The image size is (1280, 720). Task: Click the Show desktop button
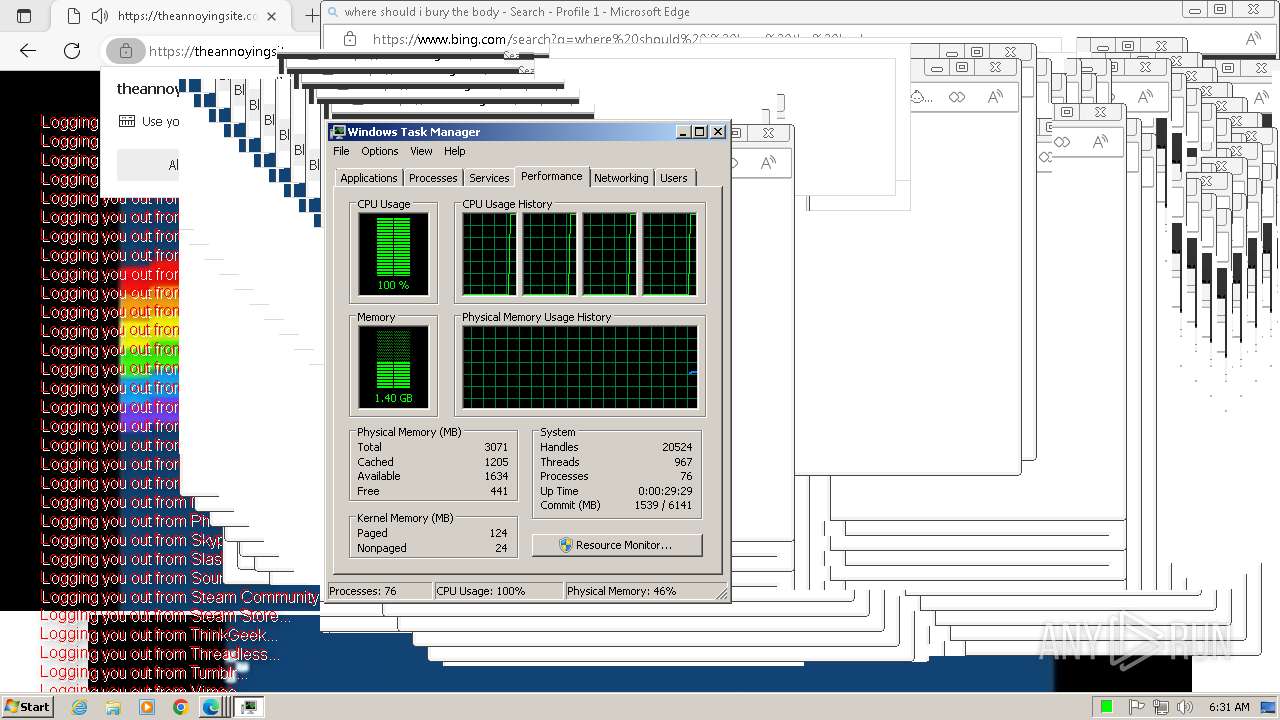[x=1270, y=707]
